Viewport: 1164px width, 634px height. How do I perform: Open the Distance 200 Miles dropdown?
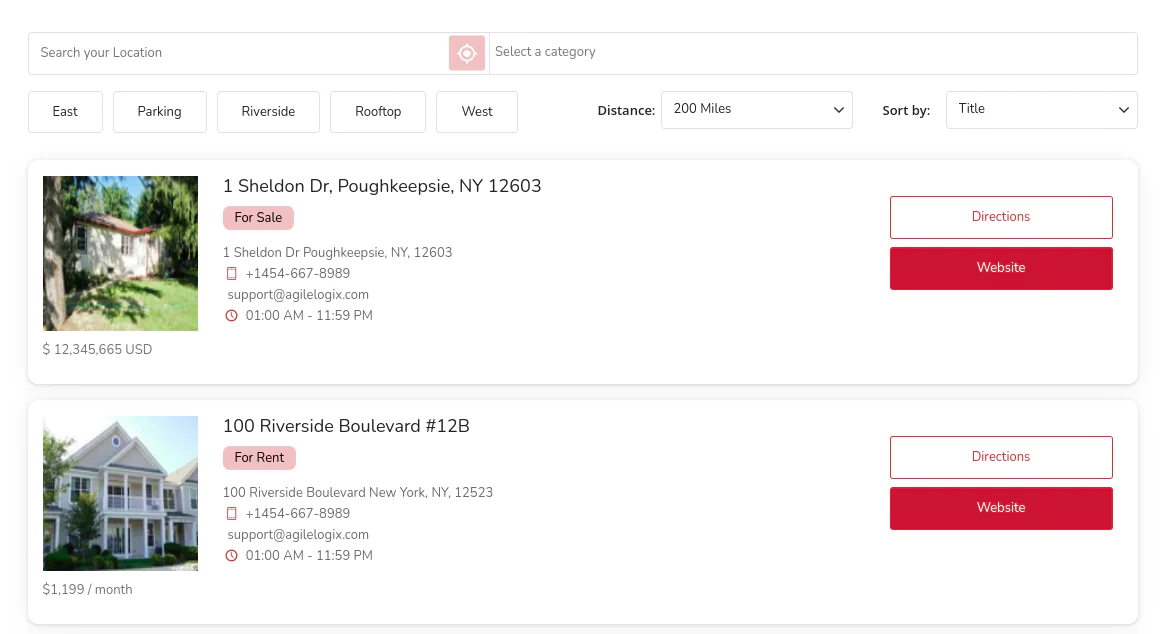757,110
